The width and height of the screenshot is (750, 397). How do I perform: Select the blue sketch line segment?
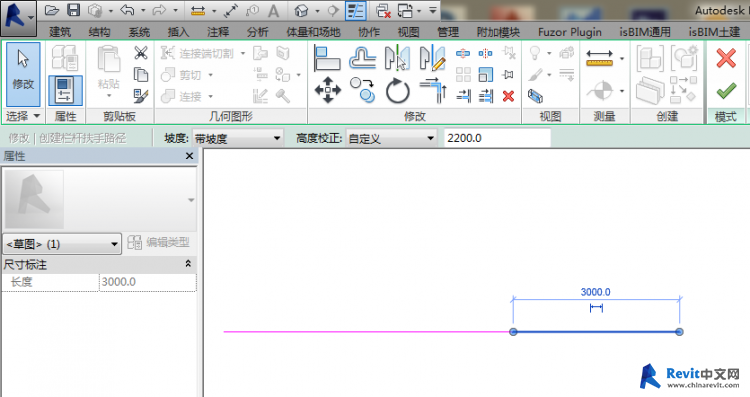click(596, 332)
